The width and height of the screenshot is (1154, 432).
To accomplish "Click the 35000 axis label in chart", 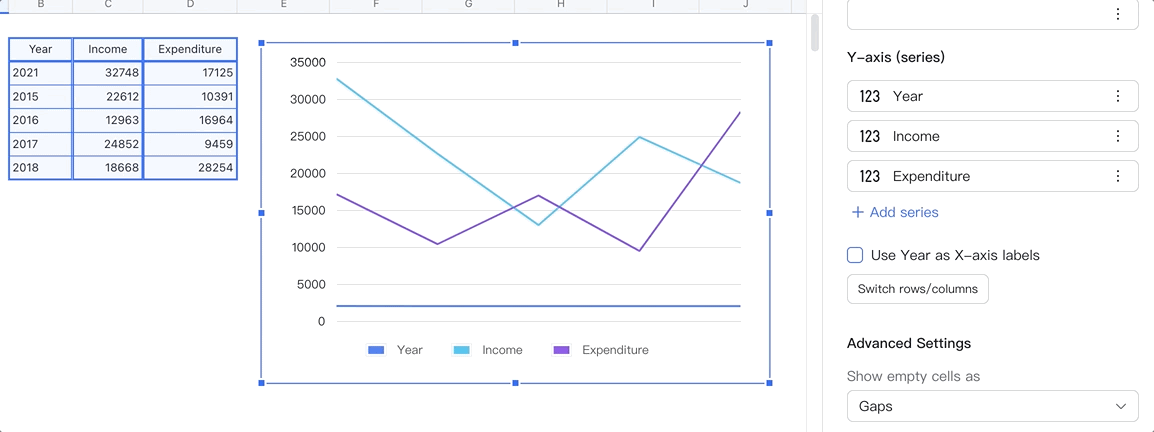I will click(308, 63).
